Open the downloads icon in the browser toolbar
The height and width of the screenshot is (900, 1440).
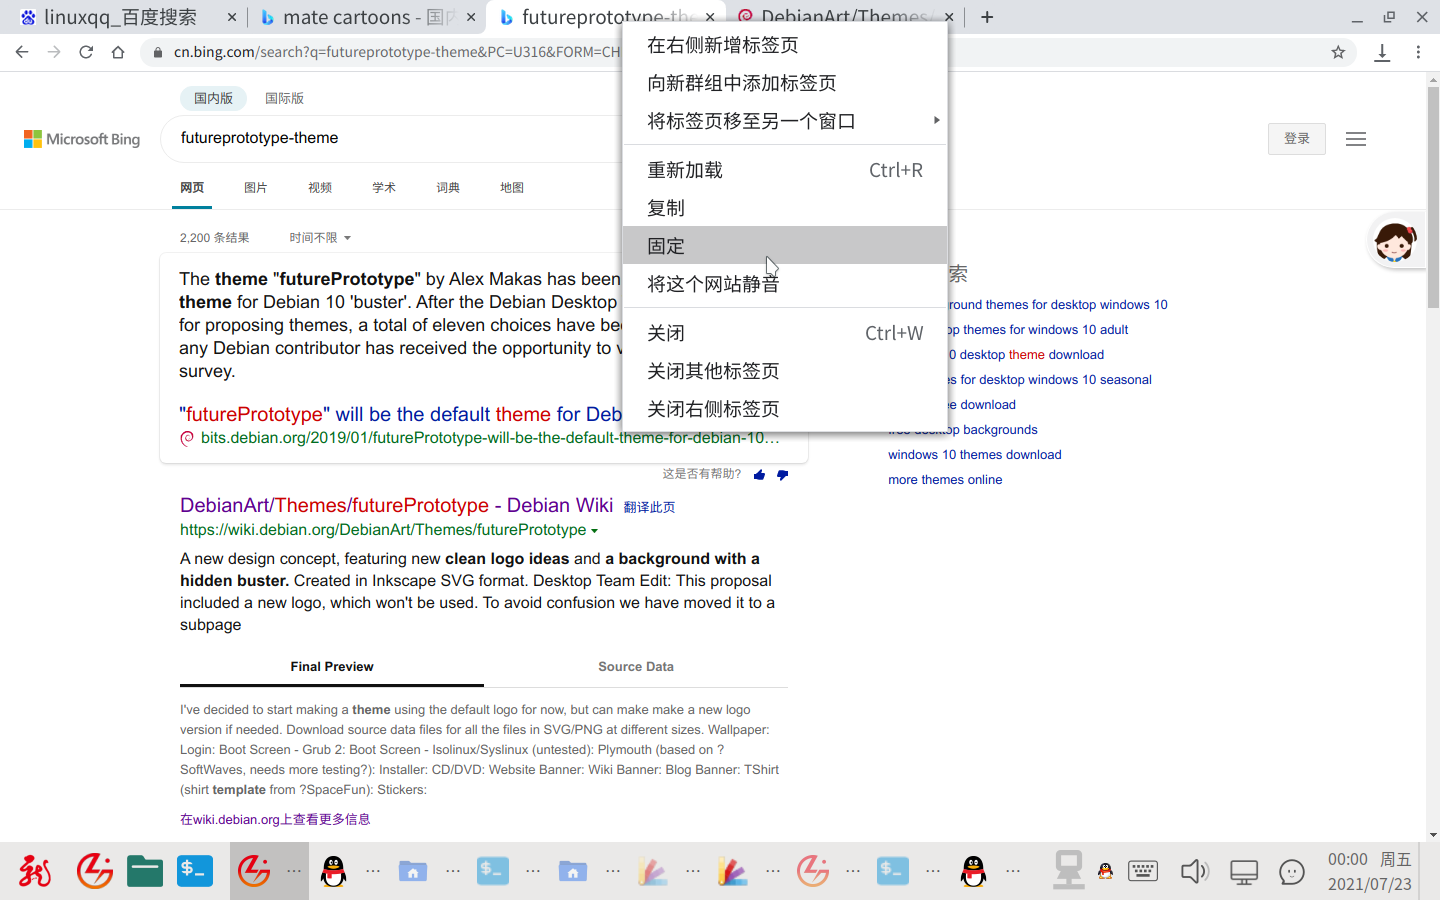1382,52
